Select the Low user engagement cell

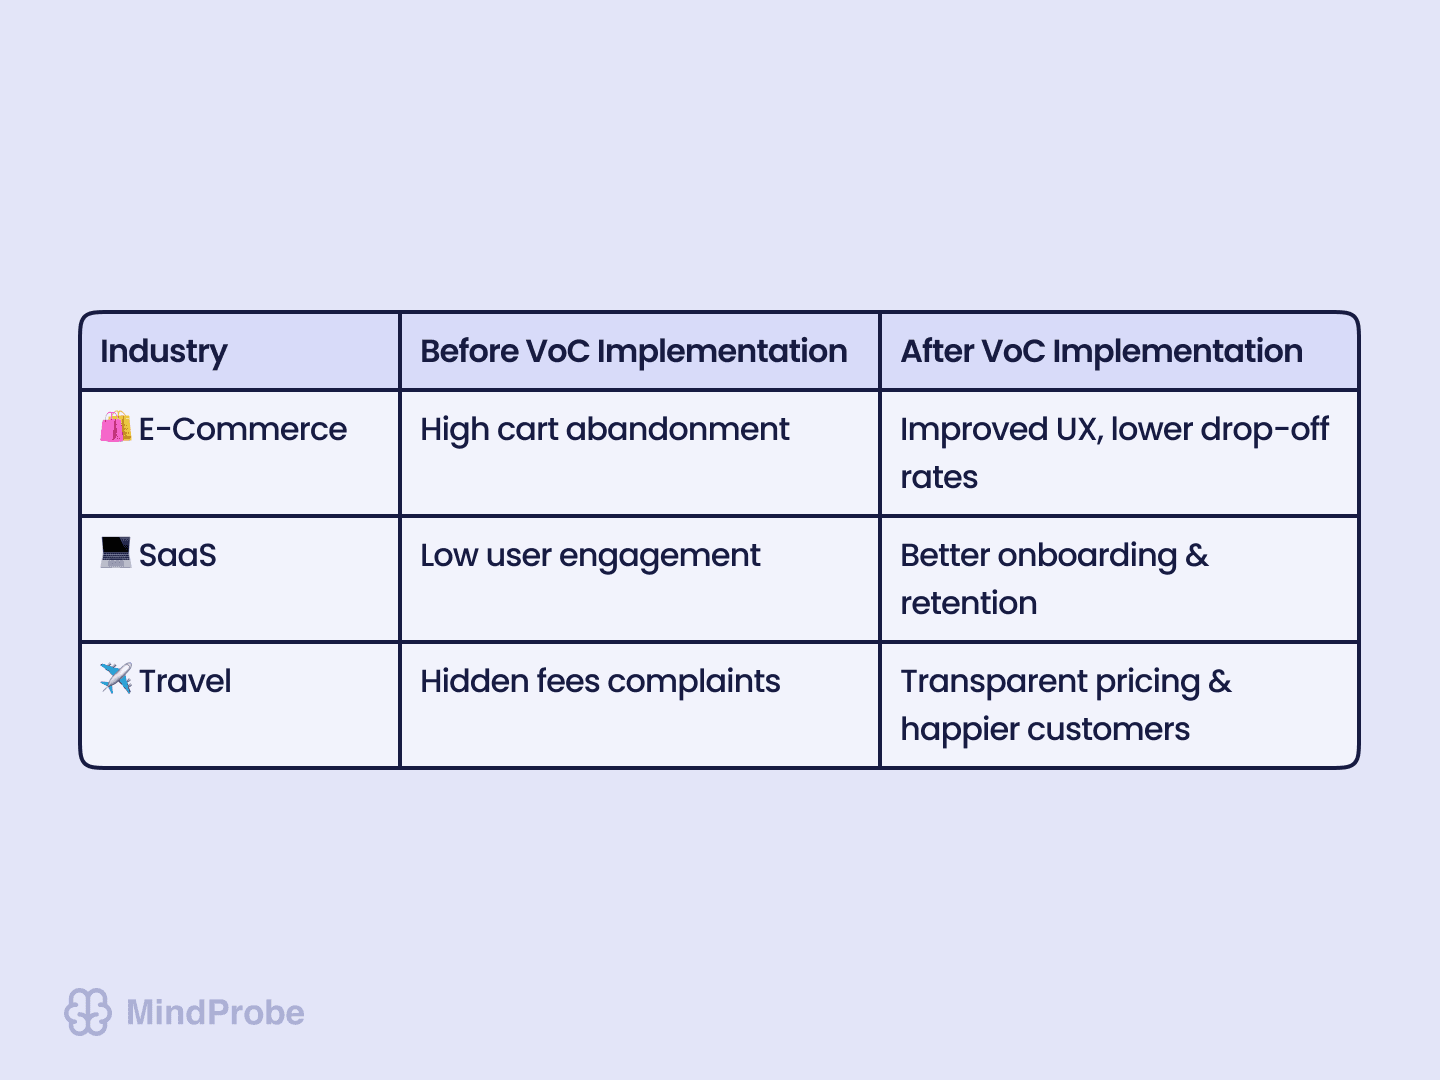point(590,556)
